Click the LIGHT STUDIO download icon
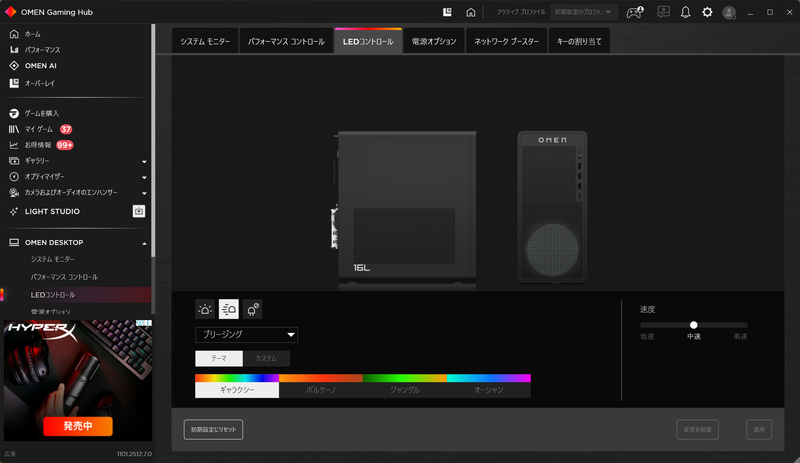 coord(139,211)
